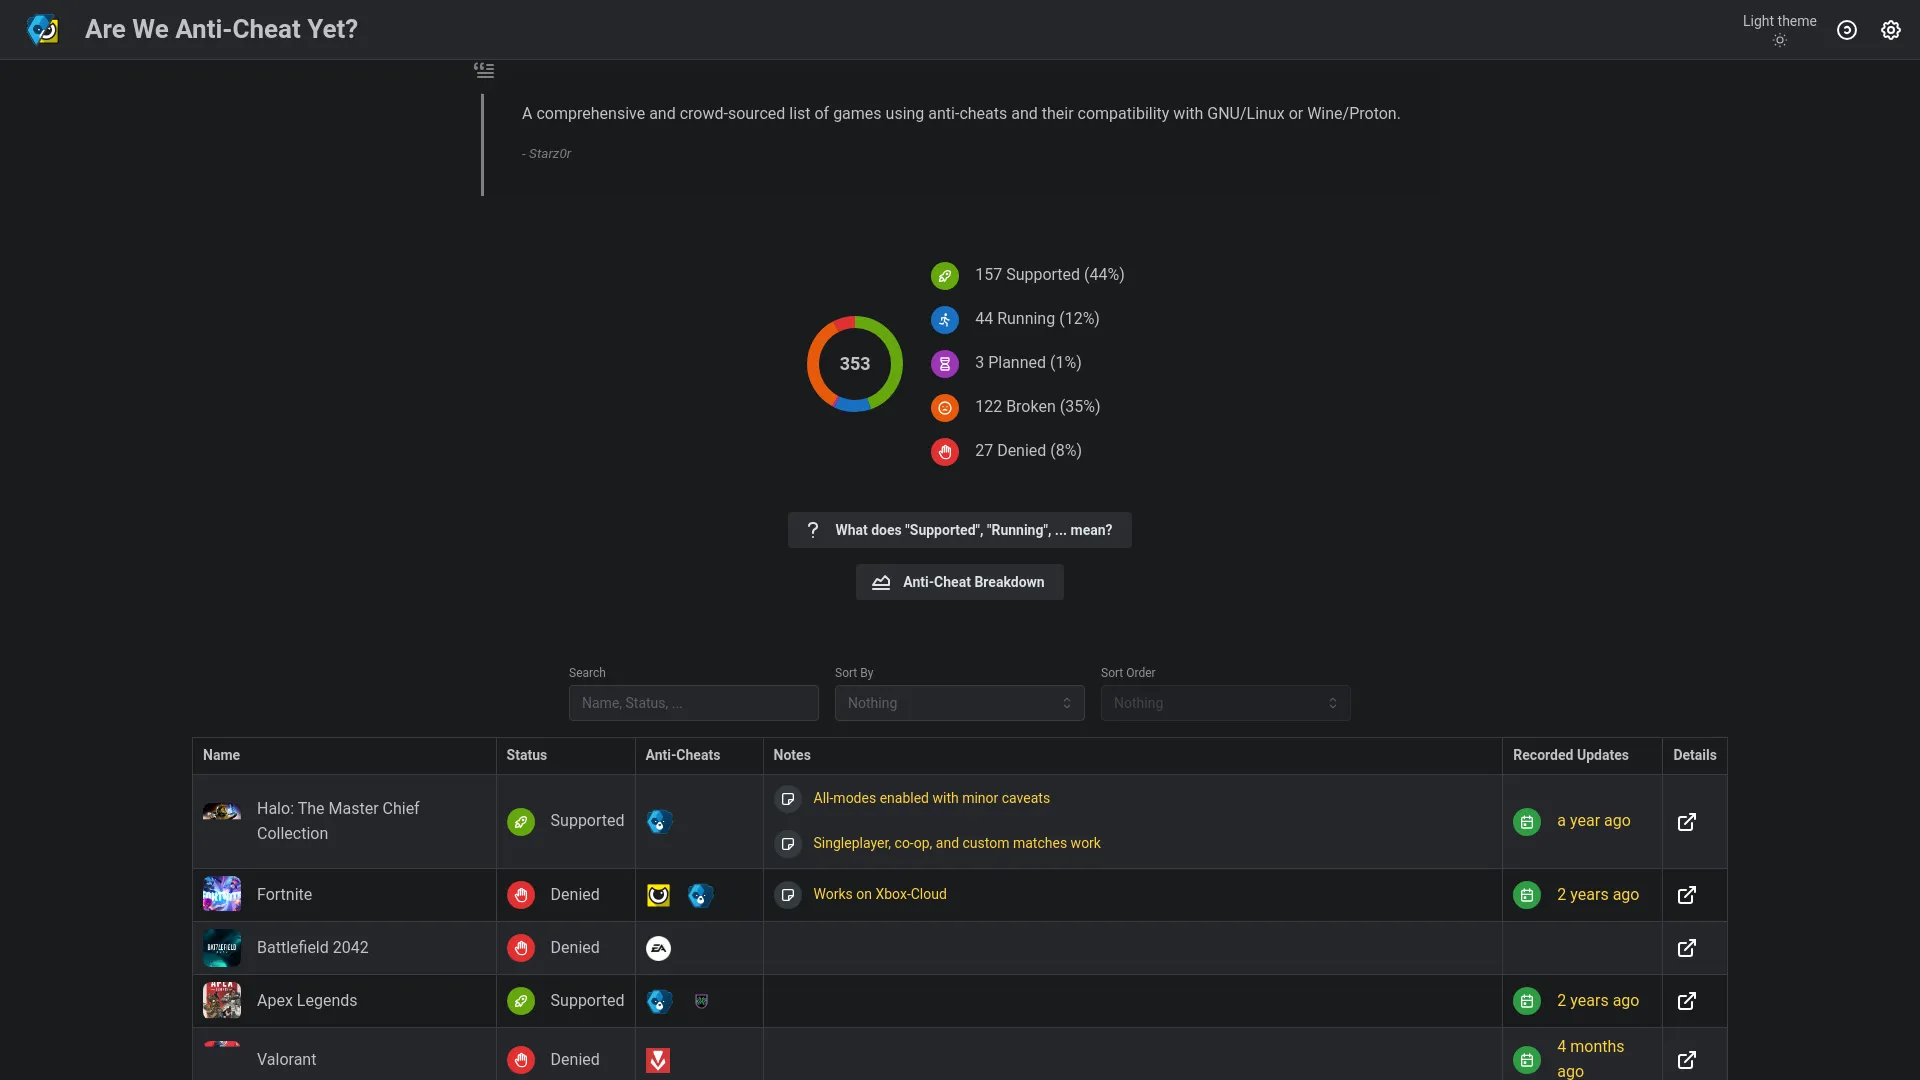Click the Easy Anti-Cheat icon in Apex Legends row
The image size is (1920, 1080).
click(658, 1001)
